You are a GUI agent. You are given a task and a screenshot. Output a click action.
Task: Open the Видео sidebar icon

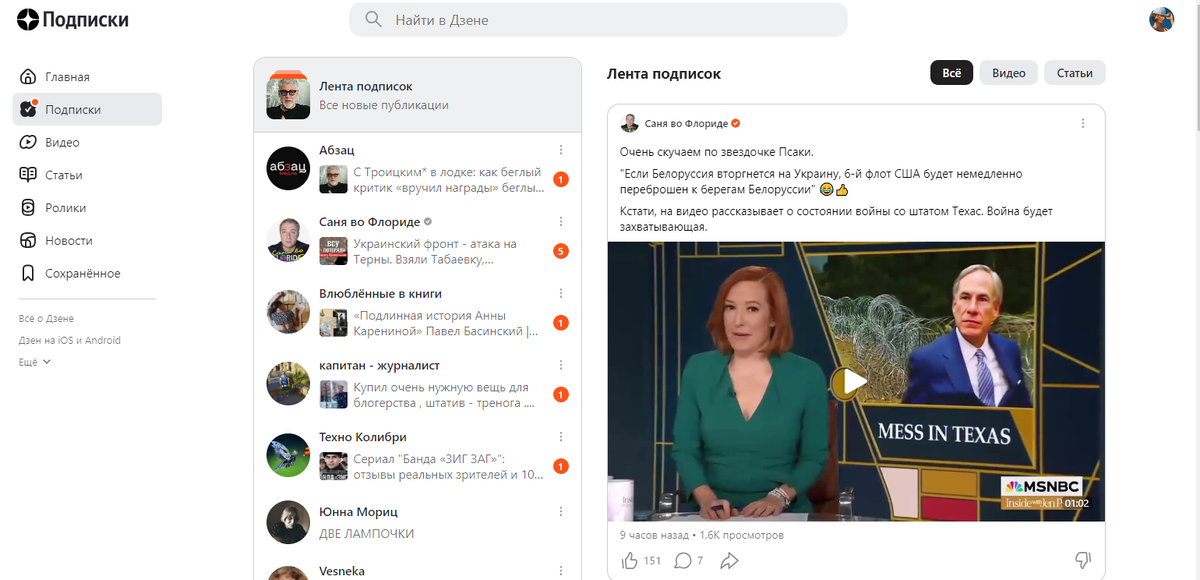tap(28, 142)
